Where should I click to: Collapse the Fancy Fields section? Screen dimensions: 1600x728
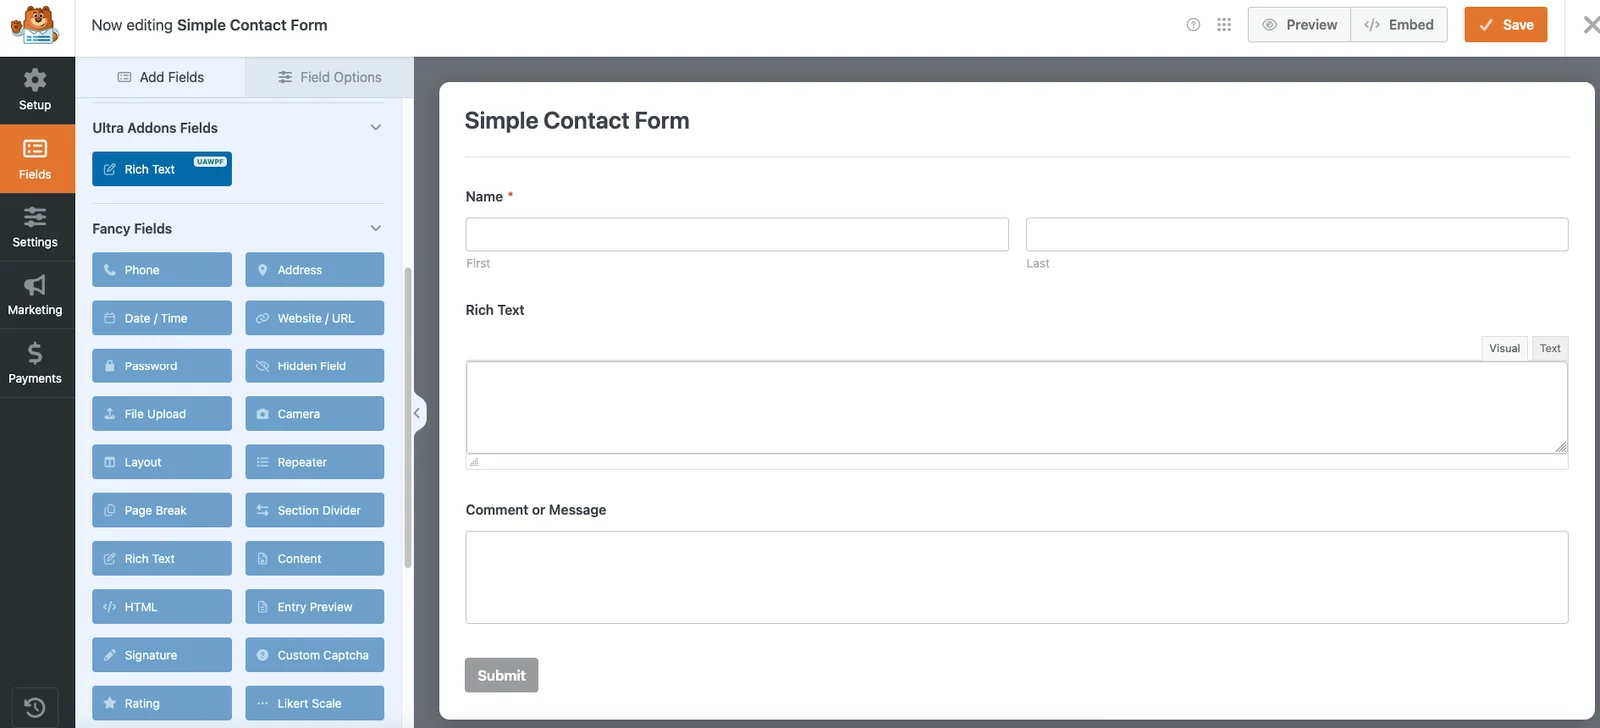(376, 229)
